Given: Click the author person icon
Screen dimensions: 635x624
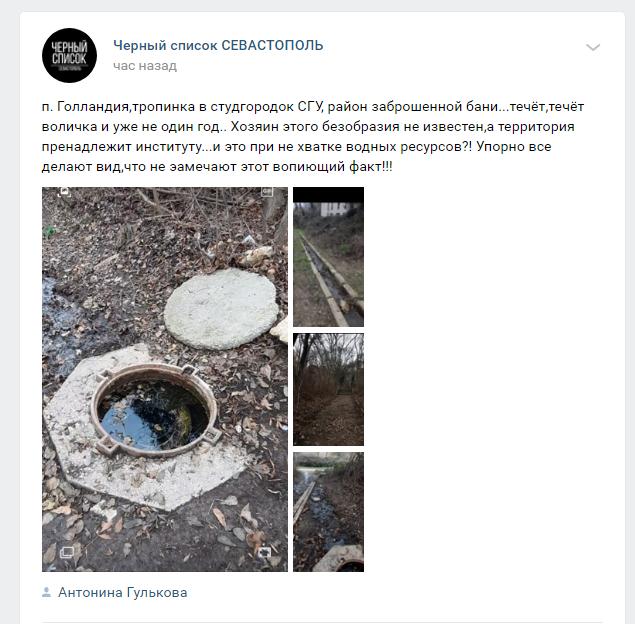Looking at the screenshot, I should click(x=47, y=592).
